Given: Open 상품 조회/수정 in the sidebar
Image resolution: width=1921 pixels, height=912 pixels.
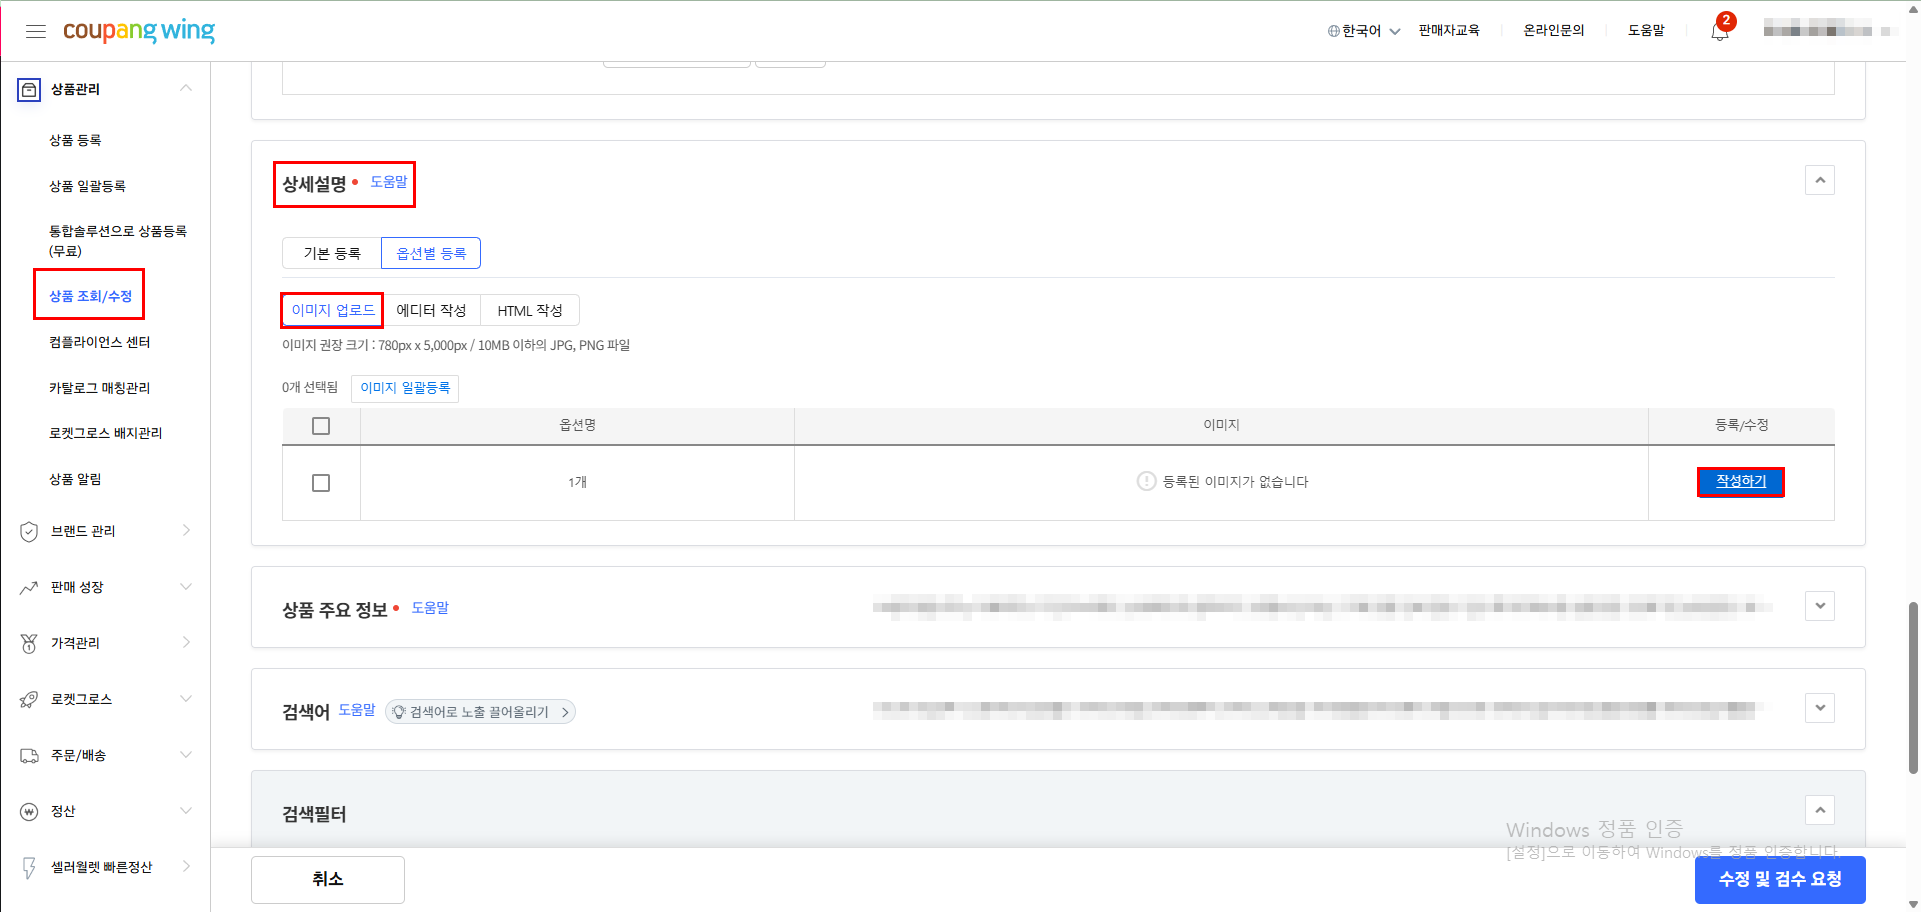Looking at the screenshot, I should pos(90,297).
